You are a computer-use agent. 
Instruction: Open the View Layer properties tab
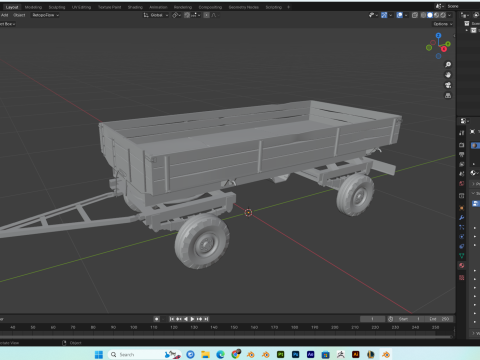click(462, 164)
